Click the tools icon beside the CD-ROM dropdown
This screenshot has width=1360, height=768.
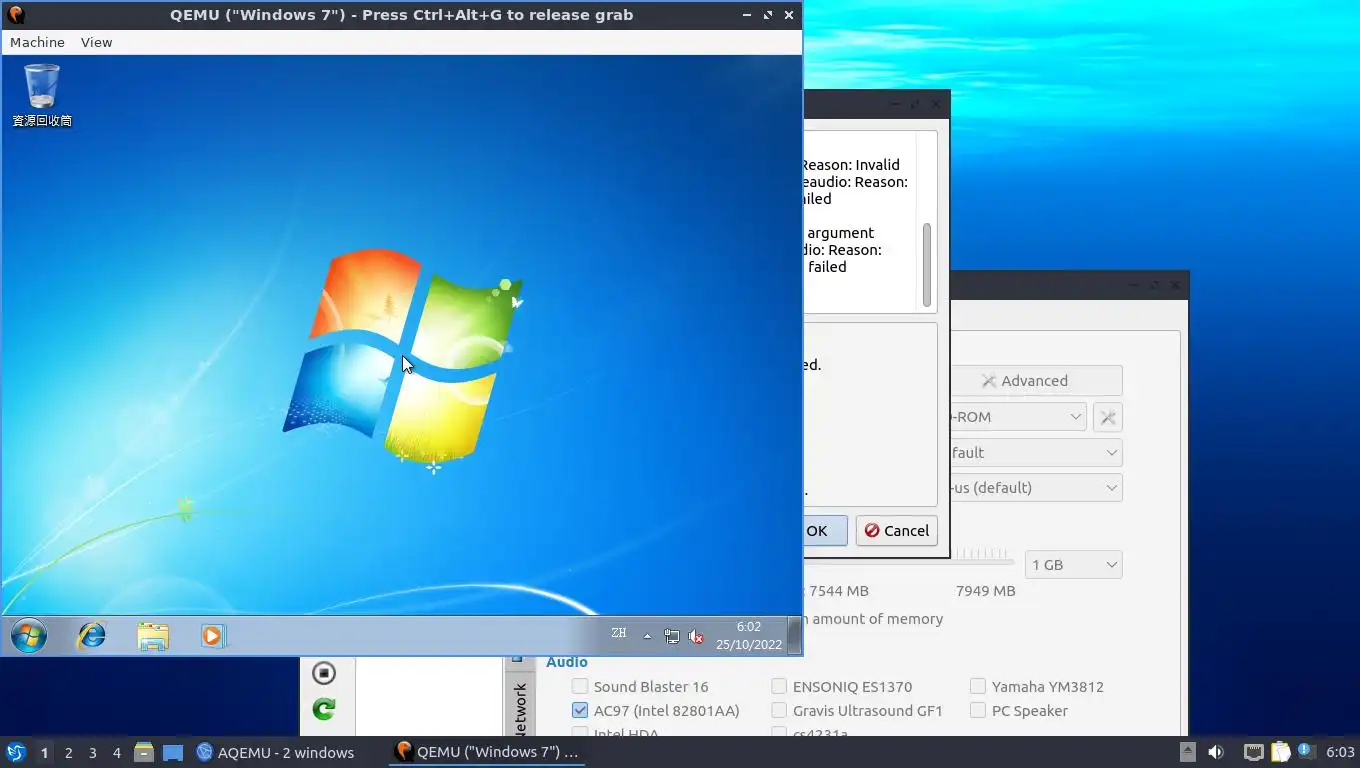point(1108,417)
